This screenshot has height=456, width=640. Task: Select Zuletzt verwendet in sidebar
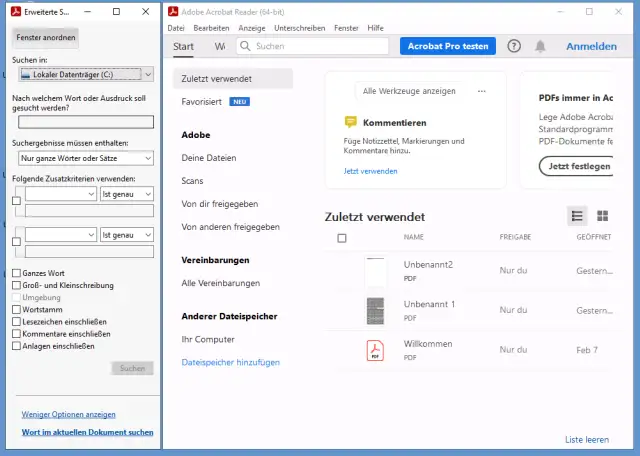[233, 79]
